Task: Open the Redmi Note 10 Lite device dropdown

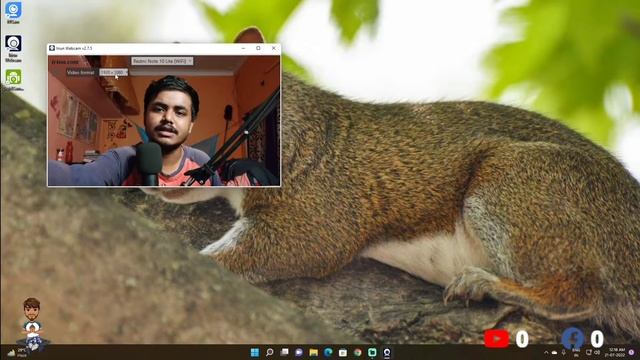Action: tap(162, 61)
